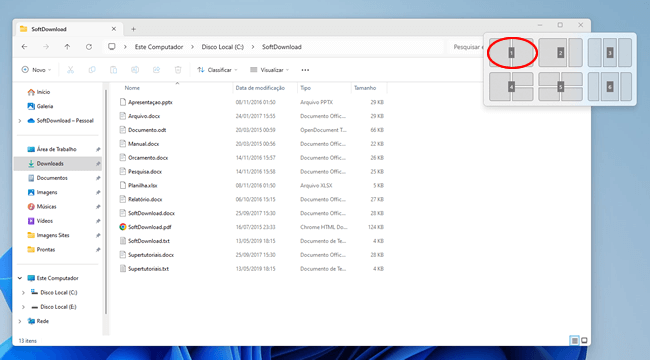
Task: Click the computer icon in address bar
Action: click(x=112, y=46)
